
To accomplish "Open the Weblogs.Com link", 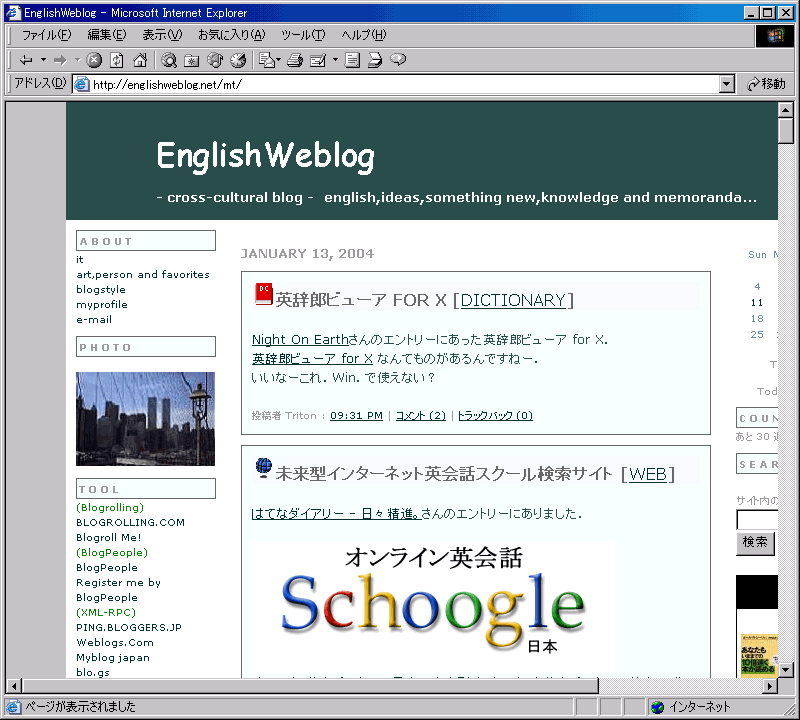I will tap(115, 642).
